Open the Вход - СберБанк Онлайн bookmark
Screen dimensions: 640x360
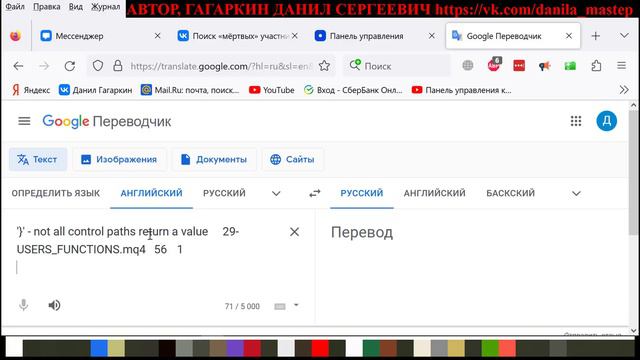[x=353, y=90]
